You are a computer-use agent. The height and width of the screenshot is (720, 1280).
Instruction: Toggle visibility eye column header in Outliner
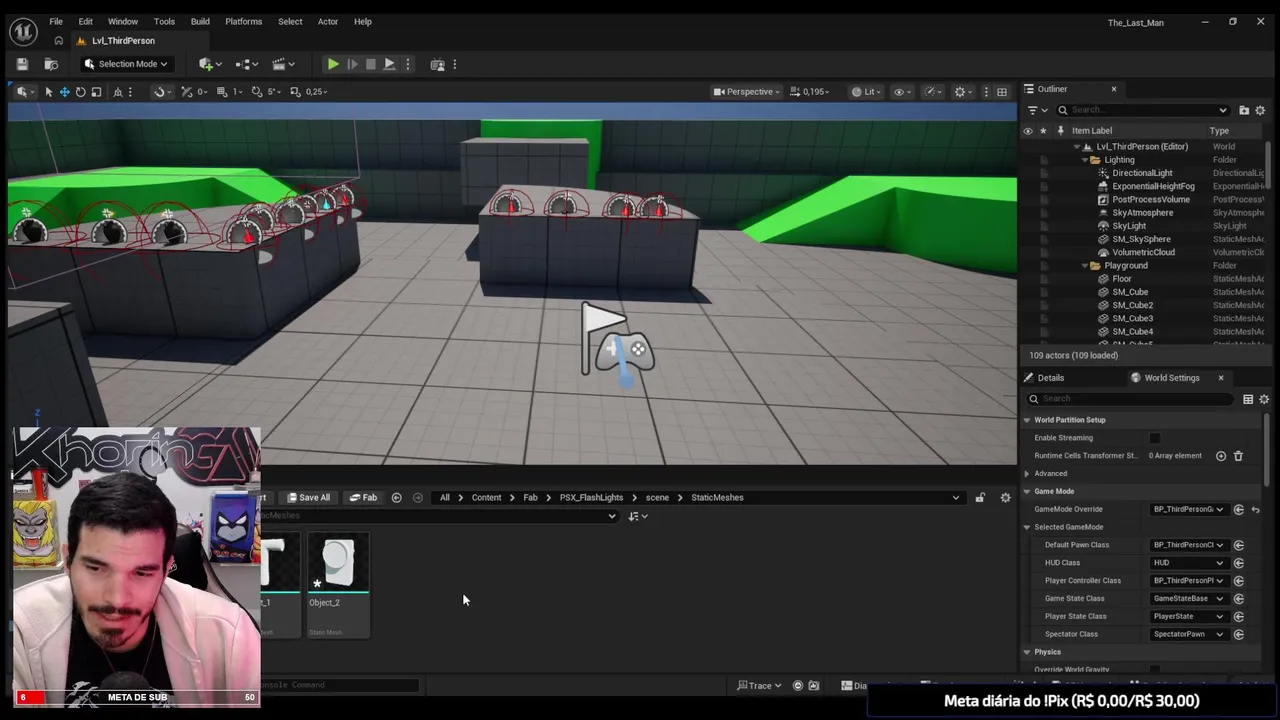pos(1027,131)
